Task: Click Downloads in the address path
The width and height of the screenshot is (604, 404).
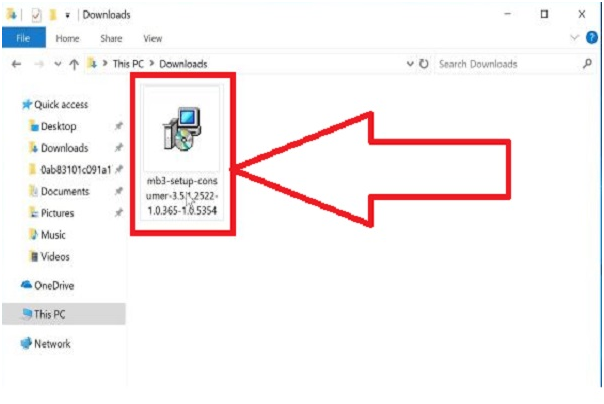Action: click(183, 64)
